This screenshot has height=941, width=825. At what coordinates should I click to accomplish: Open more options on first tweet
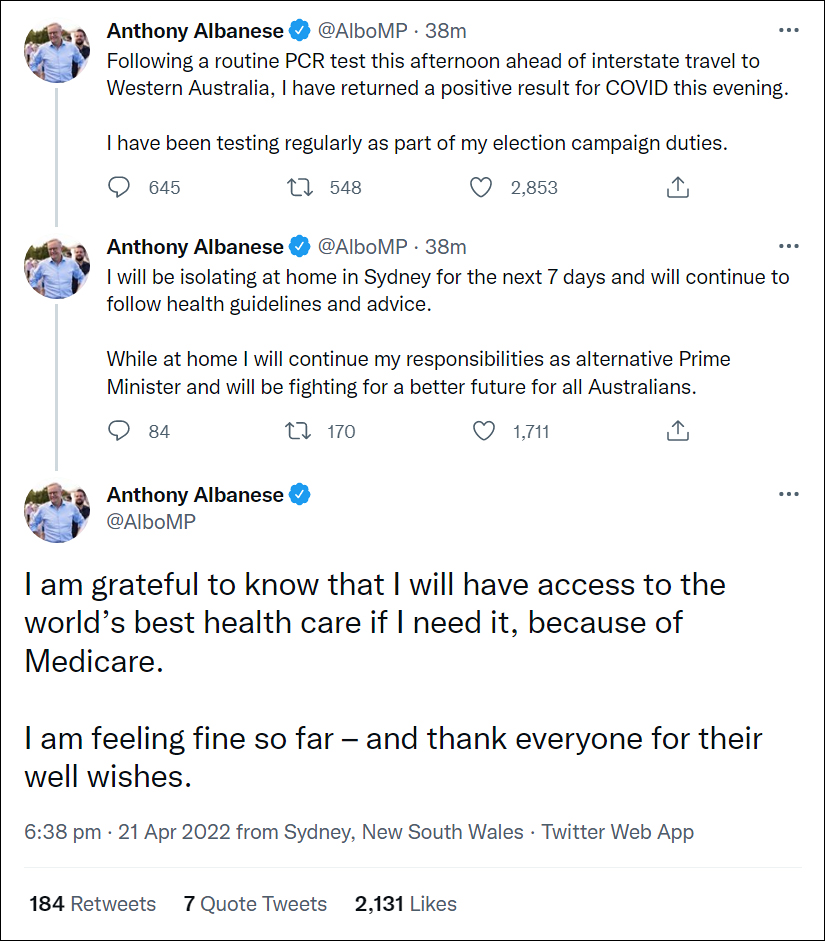[x=788, y=30]
